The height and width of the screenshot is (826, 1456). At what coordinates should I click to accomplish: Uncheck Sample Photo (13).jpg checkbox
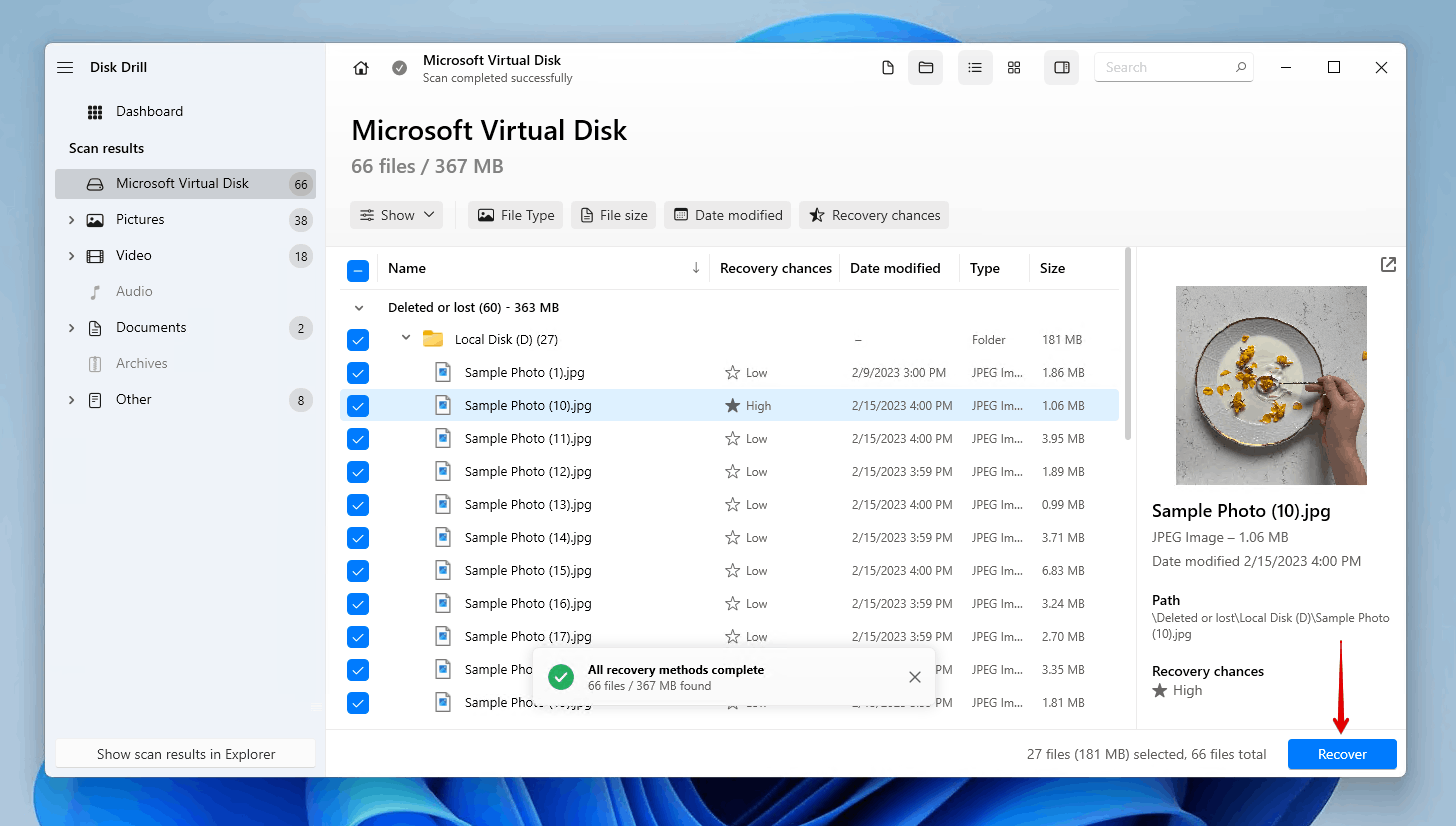coord(358,505)
